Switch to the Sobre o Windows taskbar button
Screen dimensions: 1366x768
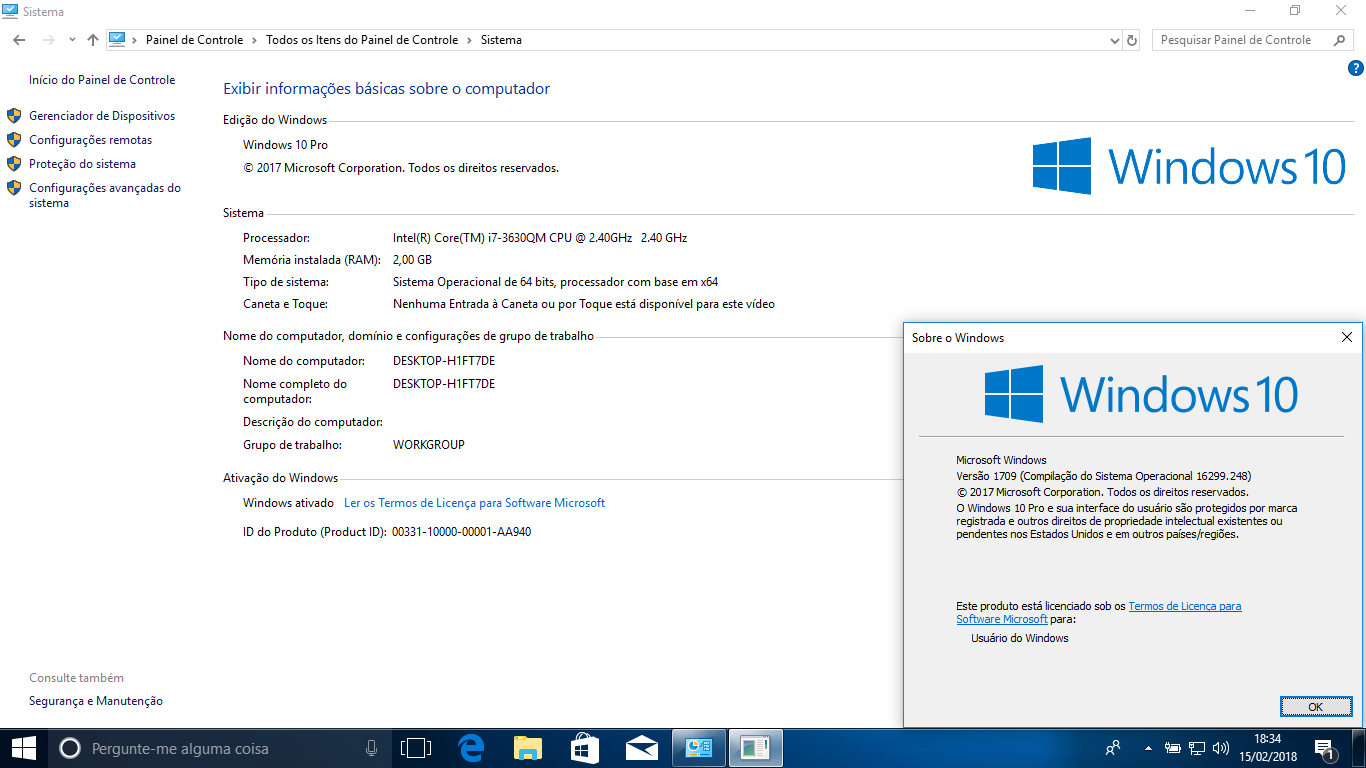755,748
